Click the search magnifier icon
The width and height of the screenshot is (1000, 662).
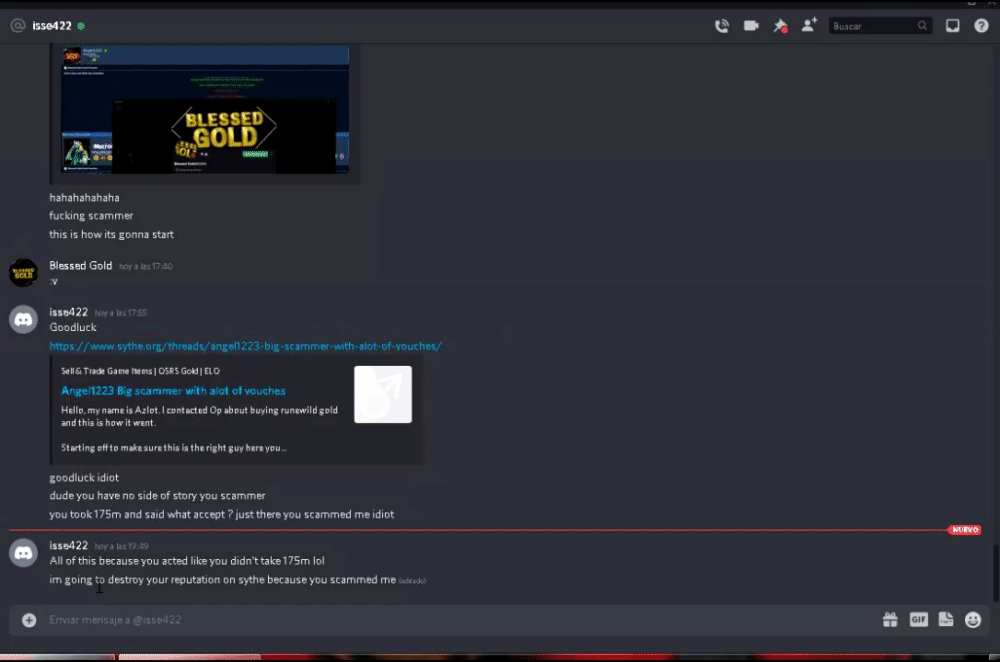pyautogui.click(x=922, y=26)
